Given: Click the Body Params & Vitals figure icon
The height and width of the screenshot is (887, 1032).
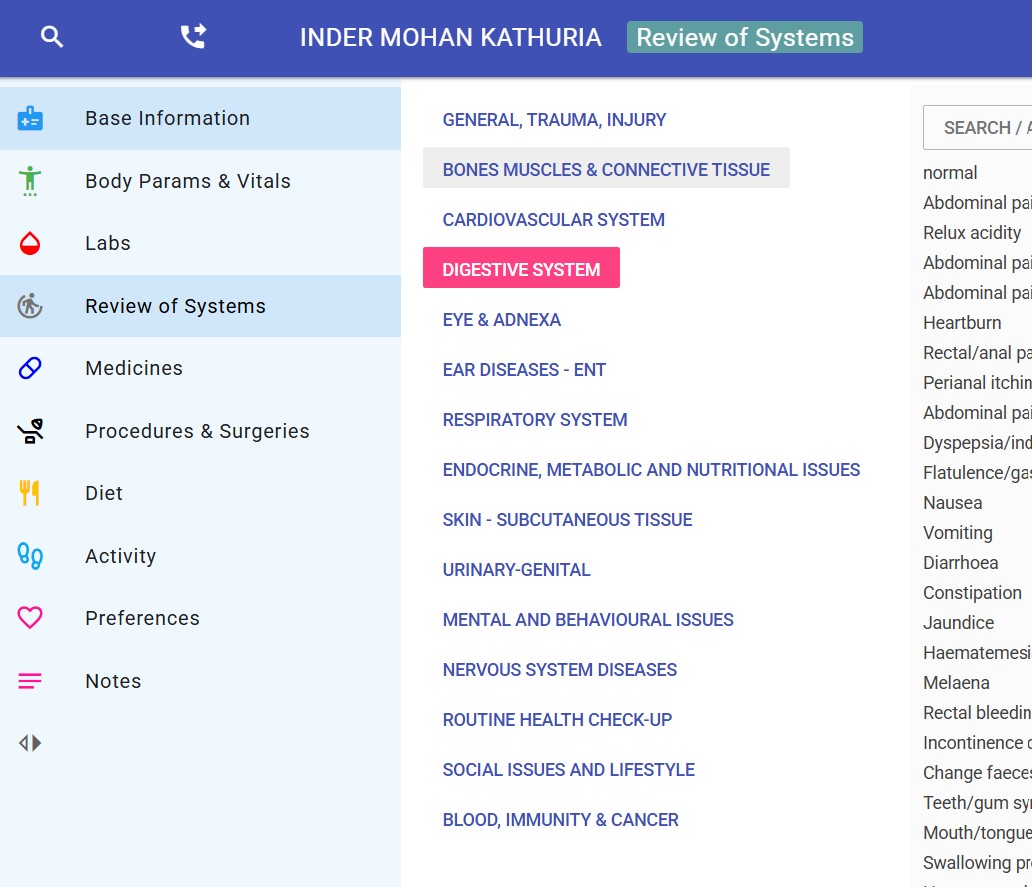Looking at the screenshot, I should (30, 181).
